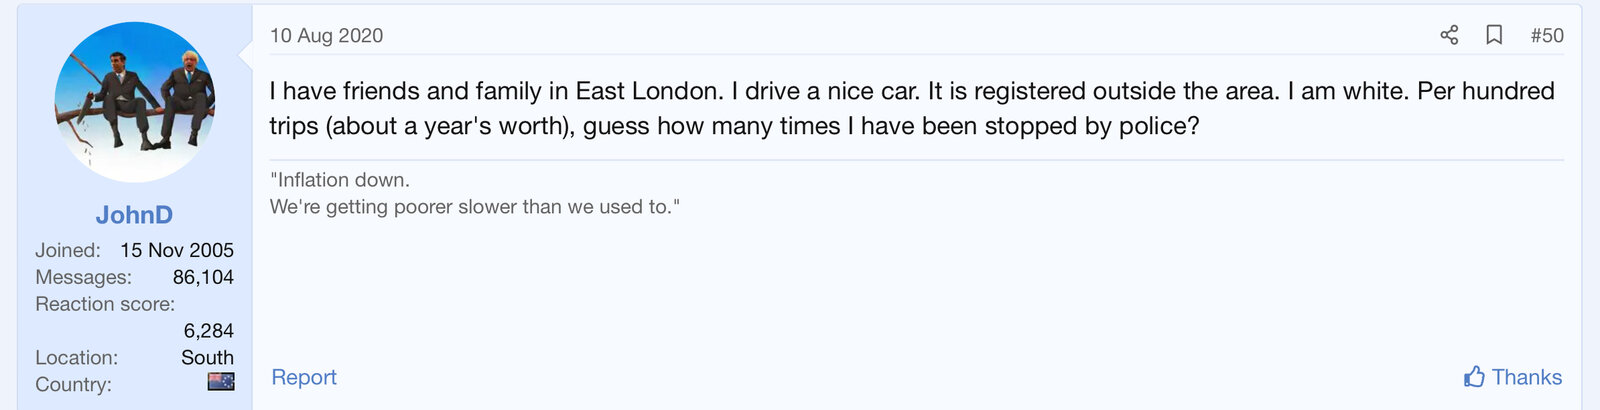Report this post

[x=304, y=377]
